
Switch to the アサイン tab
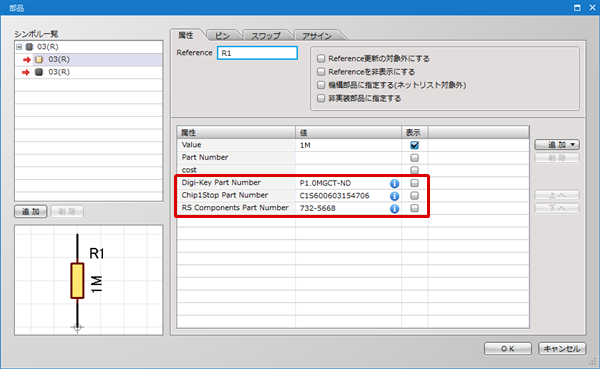coord(317,36)
